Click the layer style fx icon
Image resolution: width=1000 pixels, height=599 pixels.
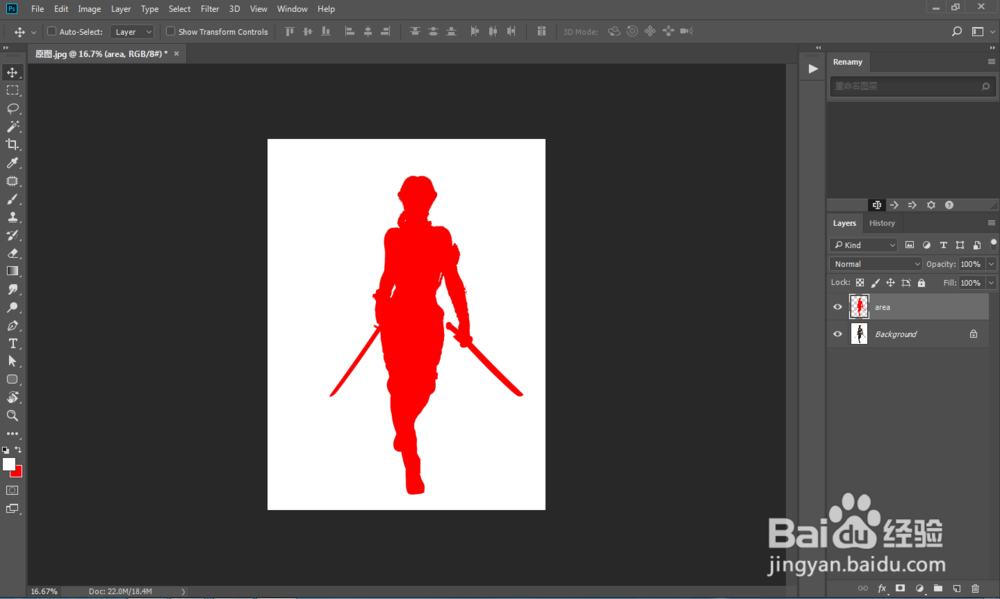click(x=882, y=588)
